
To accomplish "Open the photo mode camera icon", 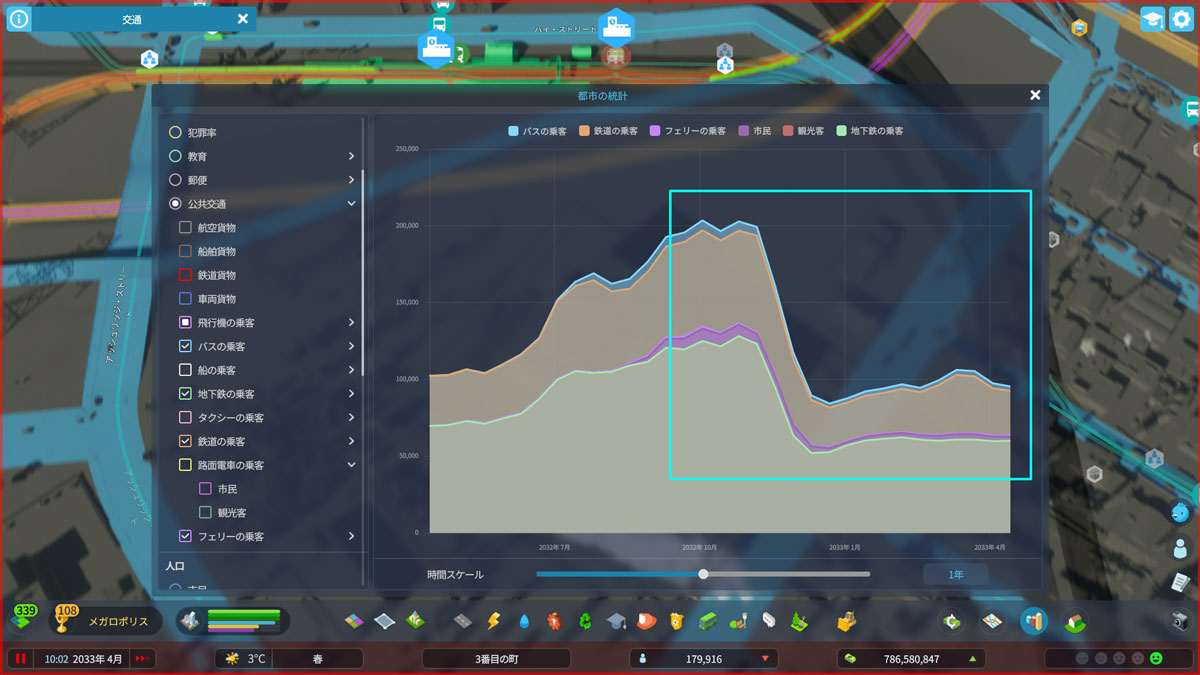I will click(1180, 621).
